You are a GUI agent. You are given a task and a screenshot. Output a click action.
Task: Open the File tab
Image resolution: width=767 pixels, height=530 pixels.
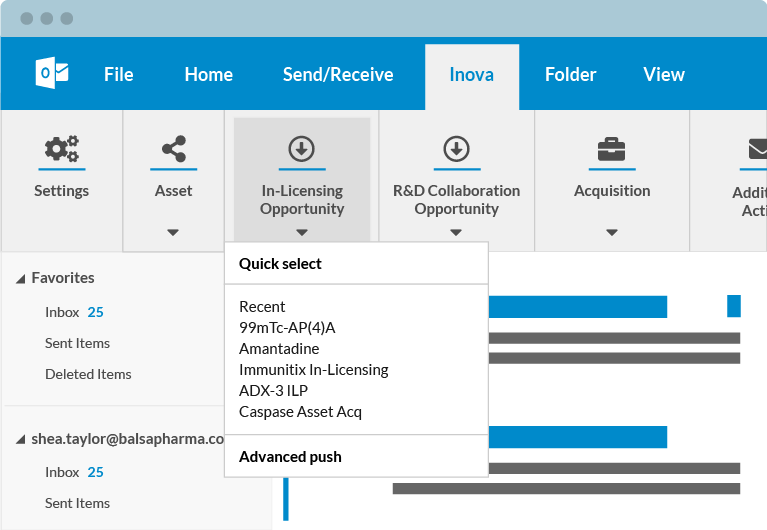tap(118, 74)
